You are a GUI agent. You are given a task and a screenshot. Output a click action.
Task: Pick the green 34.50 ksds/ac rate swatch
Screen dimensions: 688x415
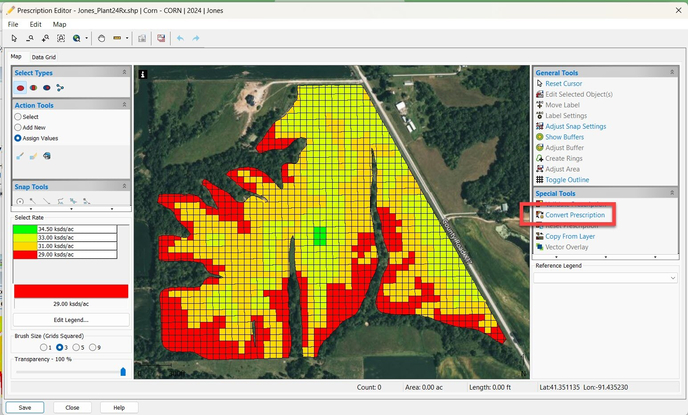tap(25, 229)
